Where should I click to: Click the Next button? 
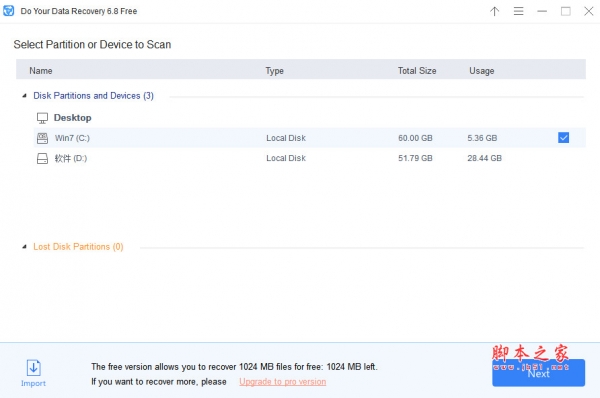click(538, 373)
